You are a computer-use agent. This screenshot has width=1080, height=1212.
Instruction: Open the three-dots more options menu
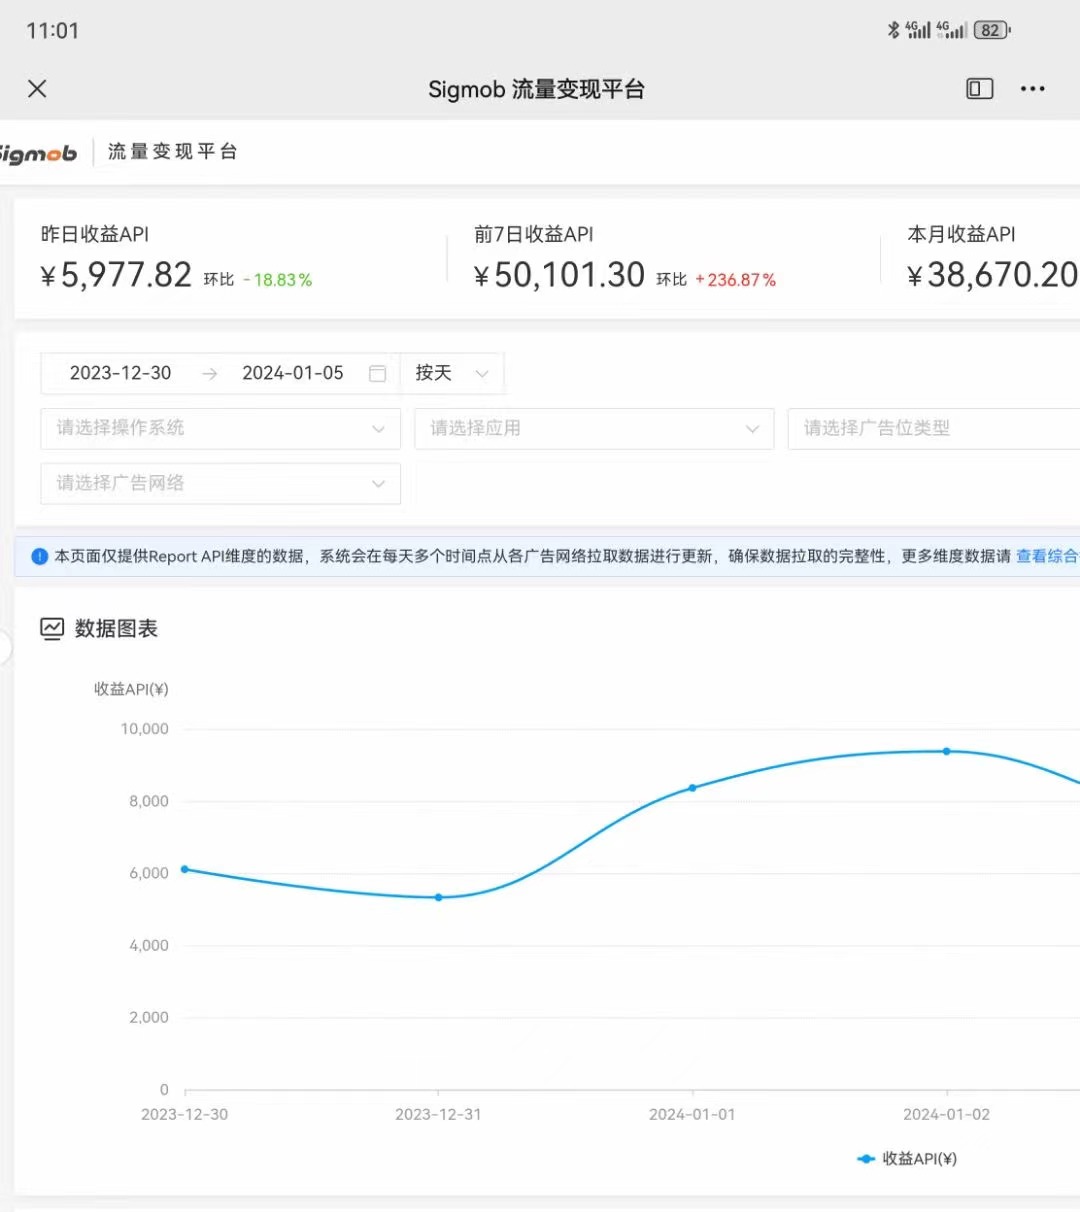pyautogui.click(x=1032, y=89)
